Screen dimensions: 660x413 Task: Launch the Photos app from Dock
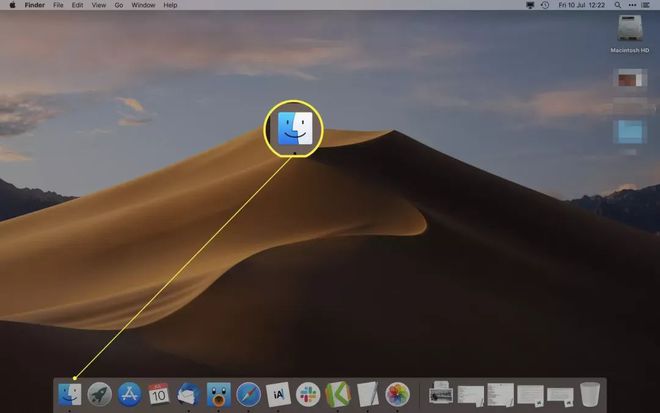point(397,393)
